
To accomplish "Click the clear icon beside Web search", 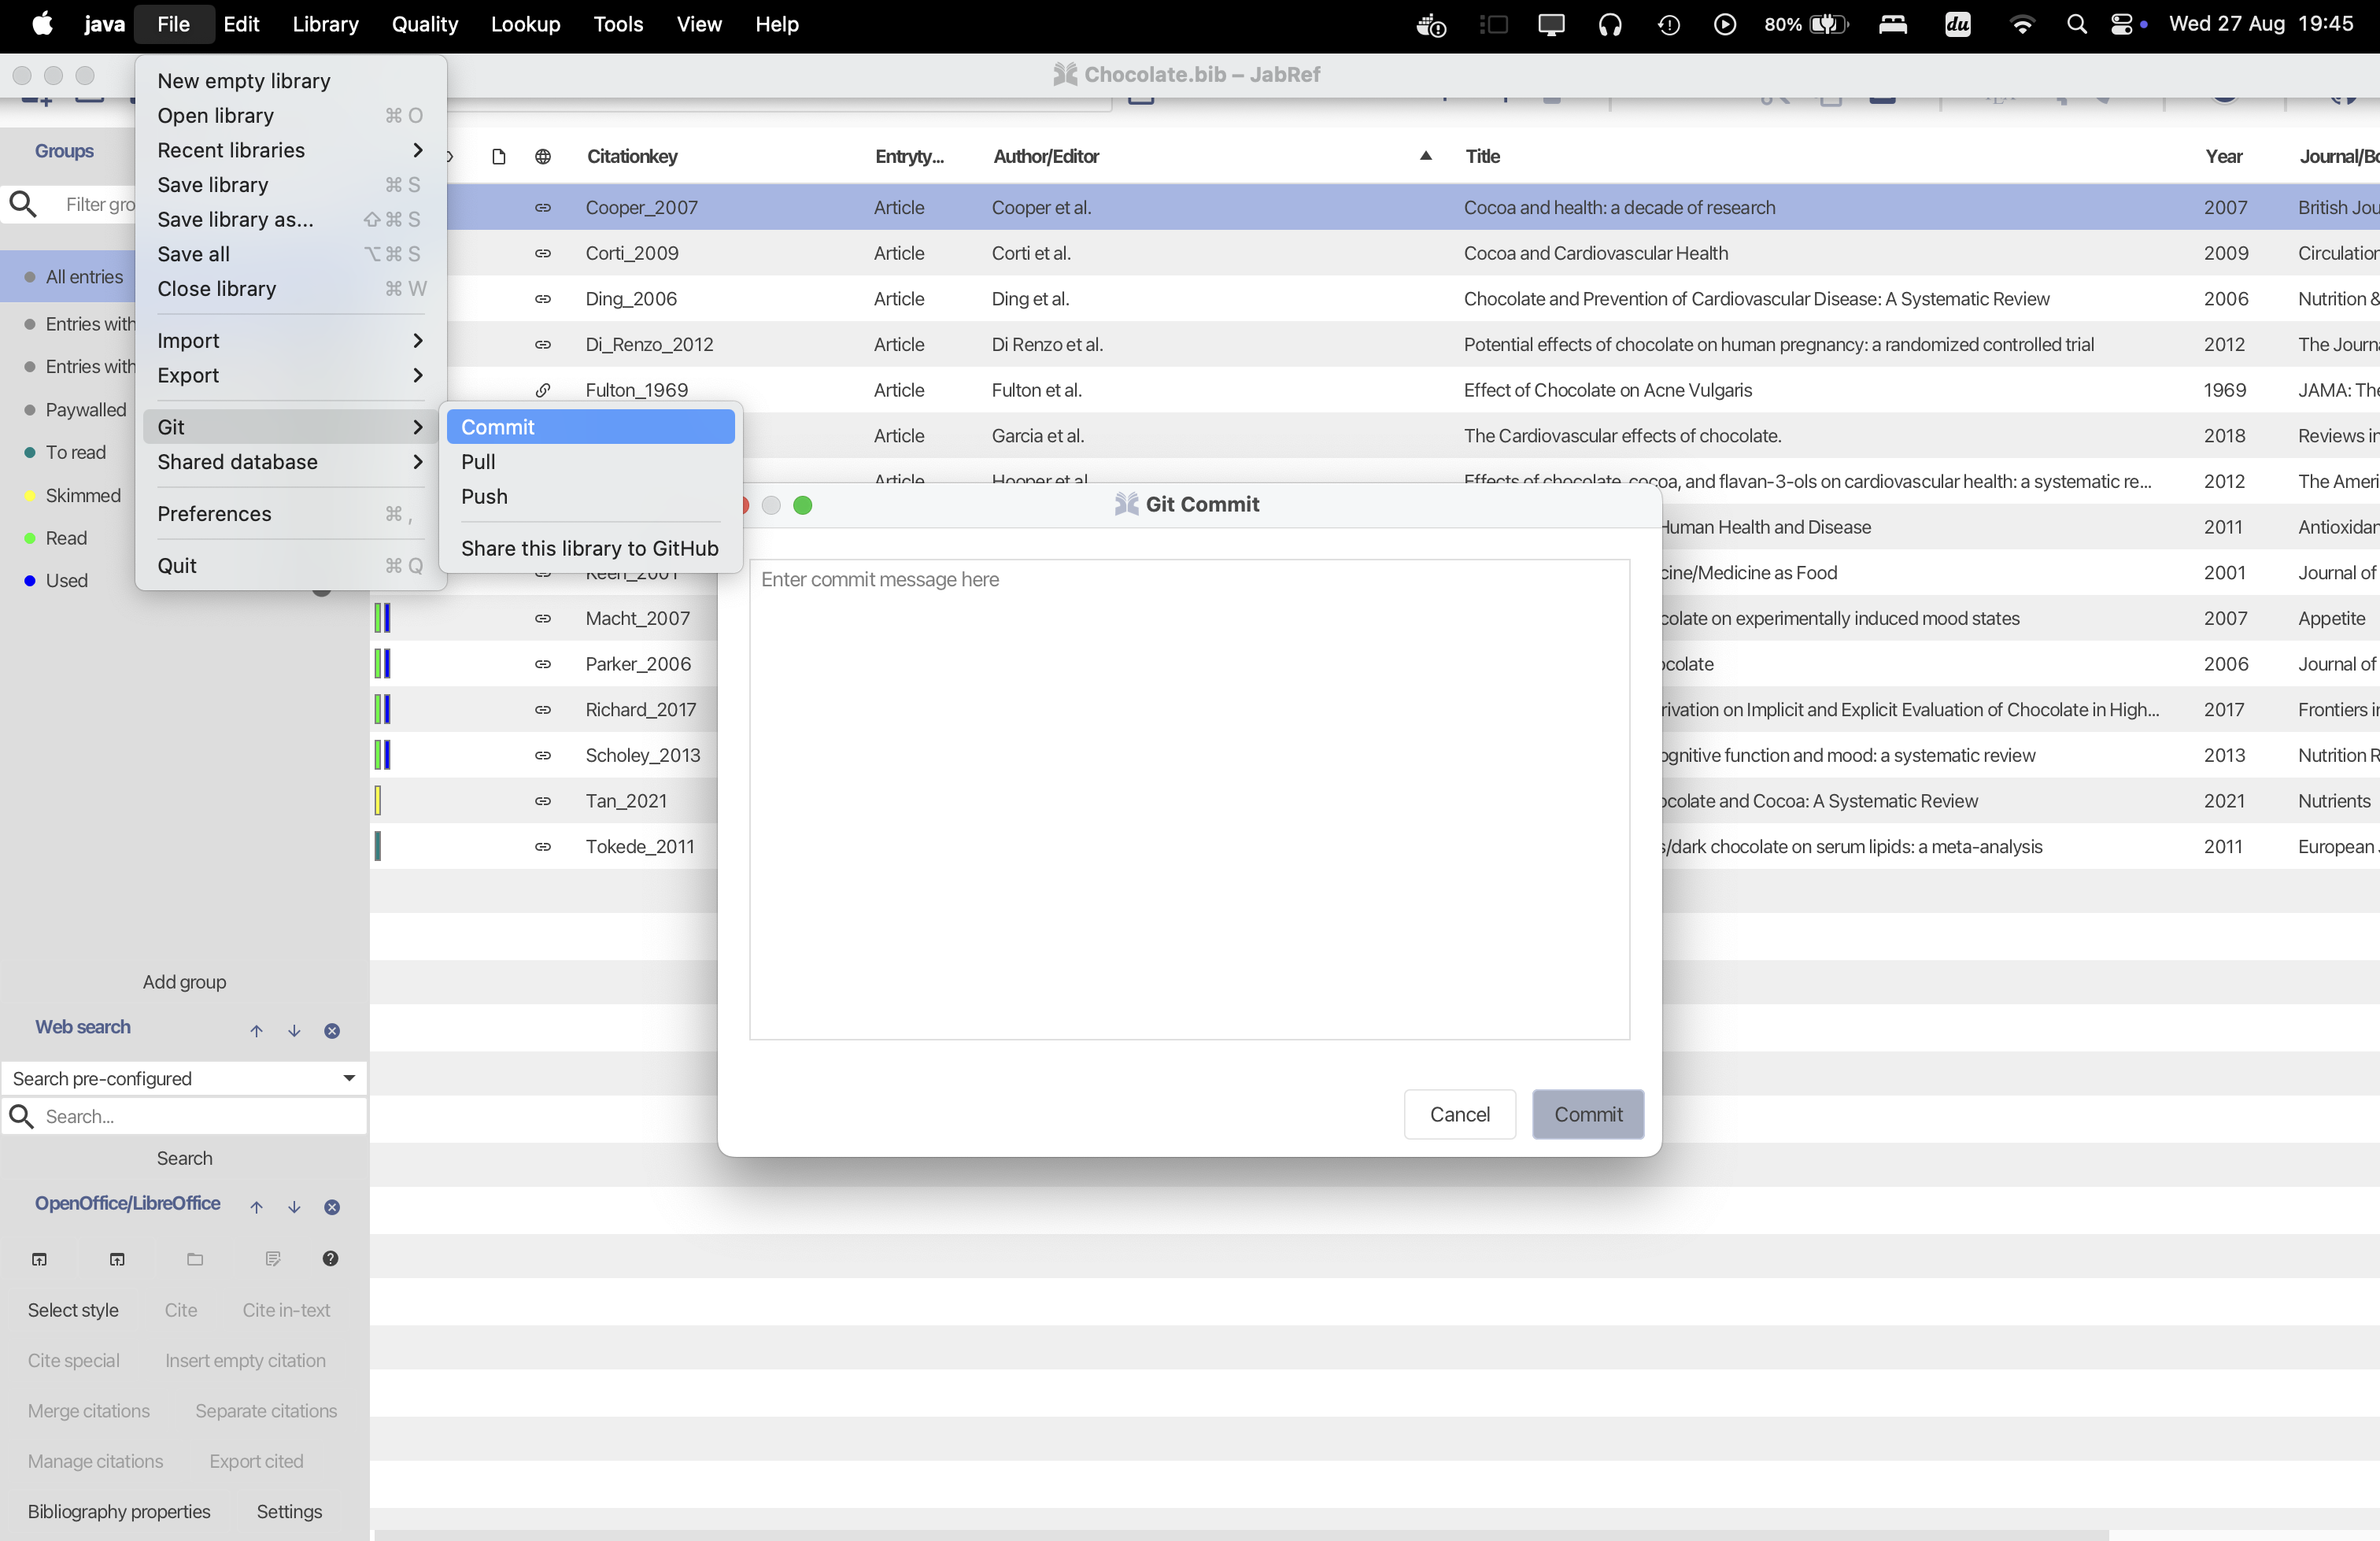I will [332, 1031].
